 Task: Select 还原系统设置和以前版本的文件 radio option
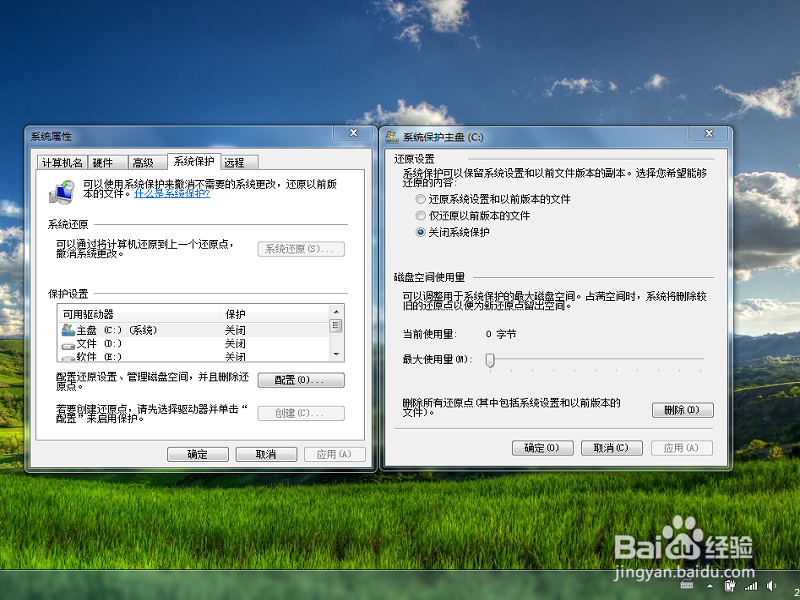point(420,199)
